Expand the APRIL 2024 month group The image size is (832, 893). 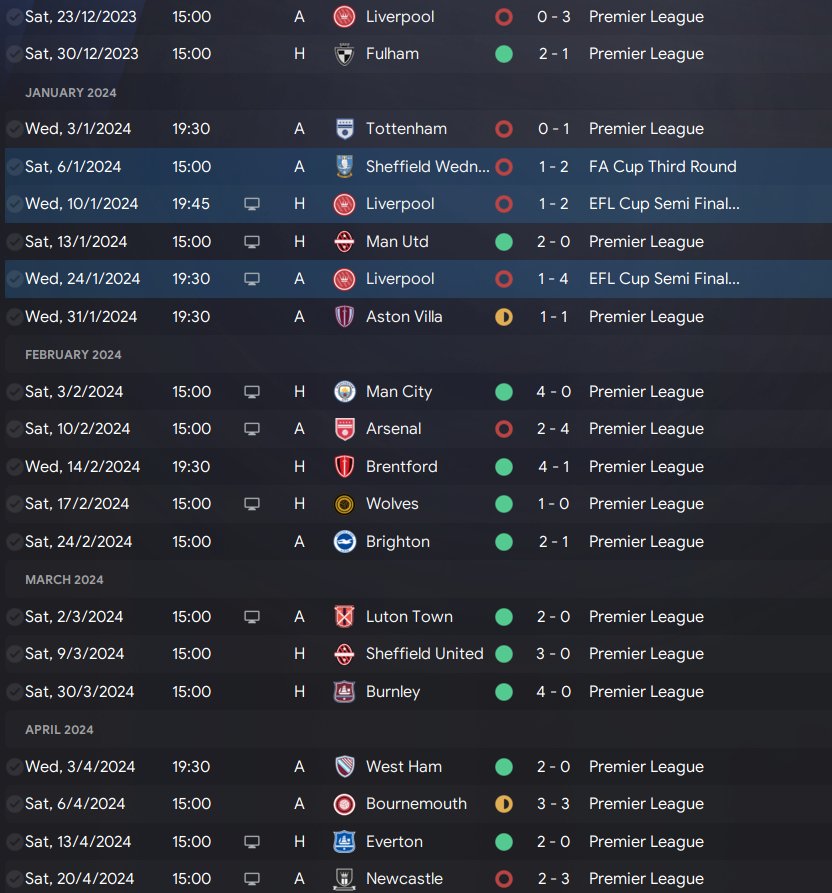point(59,729)
